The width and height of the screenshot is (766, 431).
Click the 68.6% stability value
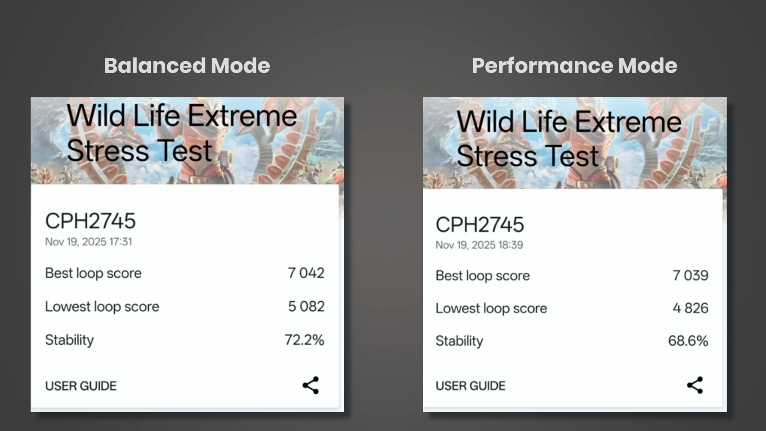[x=688, y=341]
